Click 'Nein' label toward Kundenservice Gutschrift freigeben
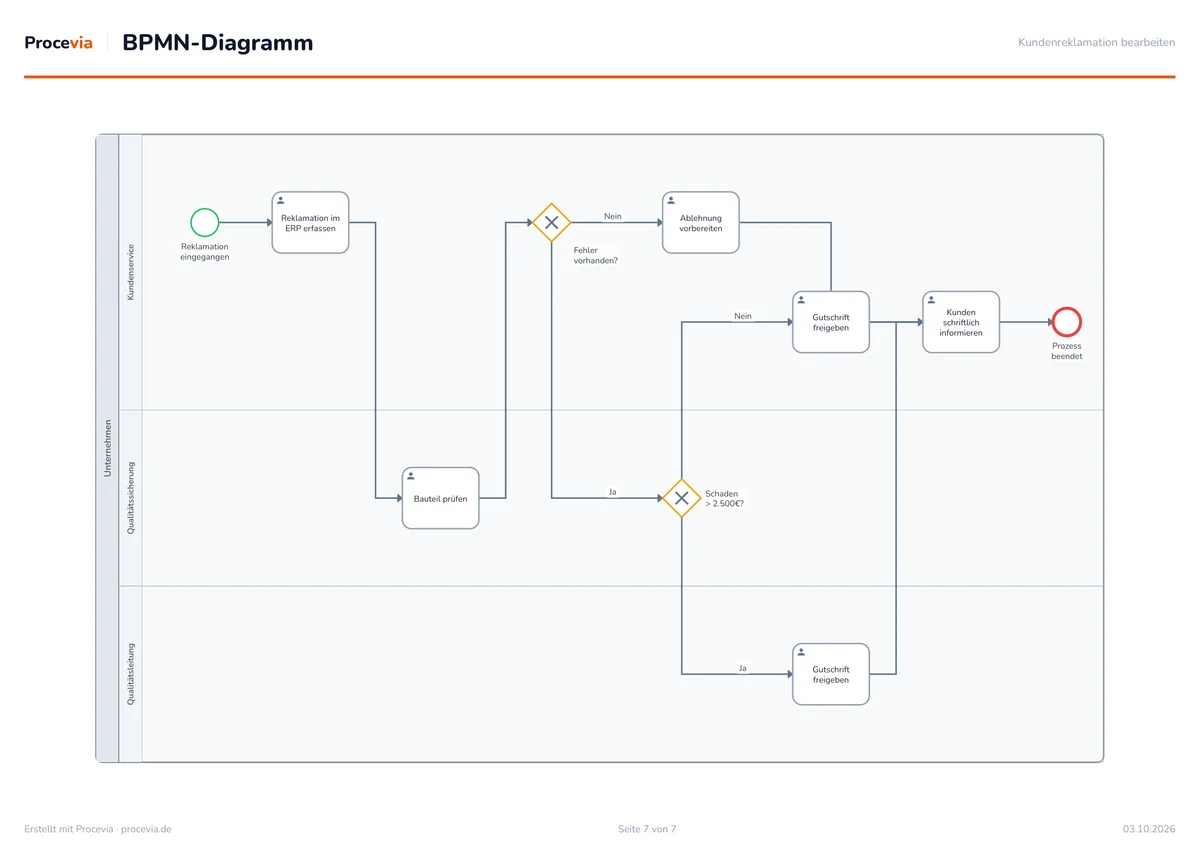1200x848 pixels. click(743, 316)
